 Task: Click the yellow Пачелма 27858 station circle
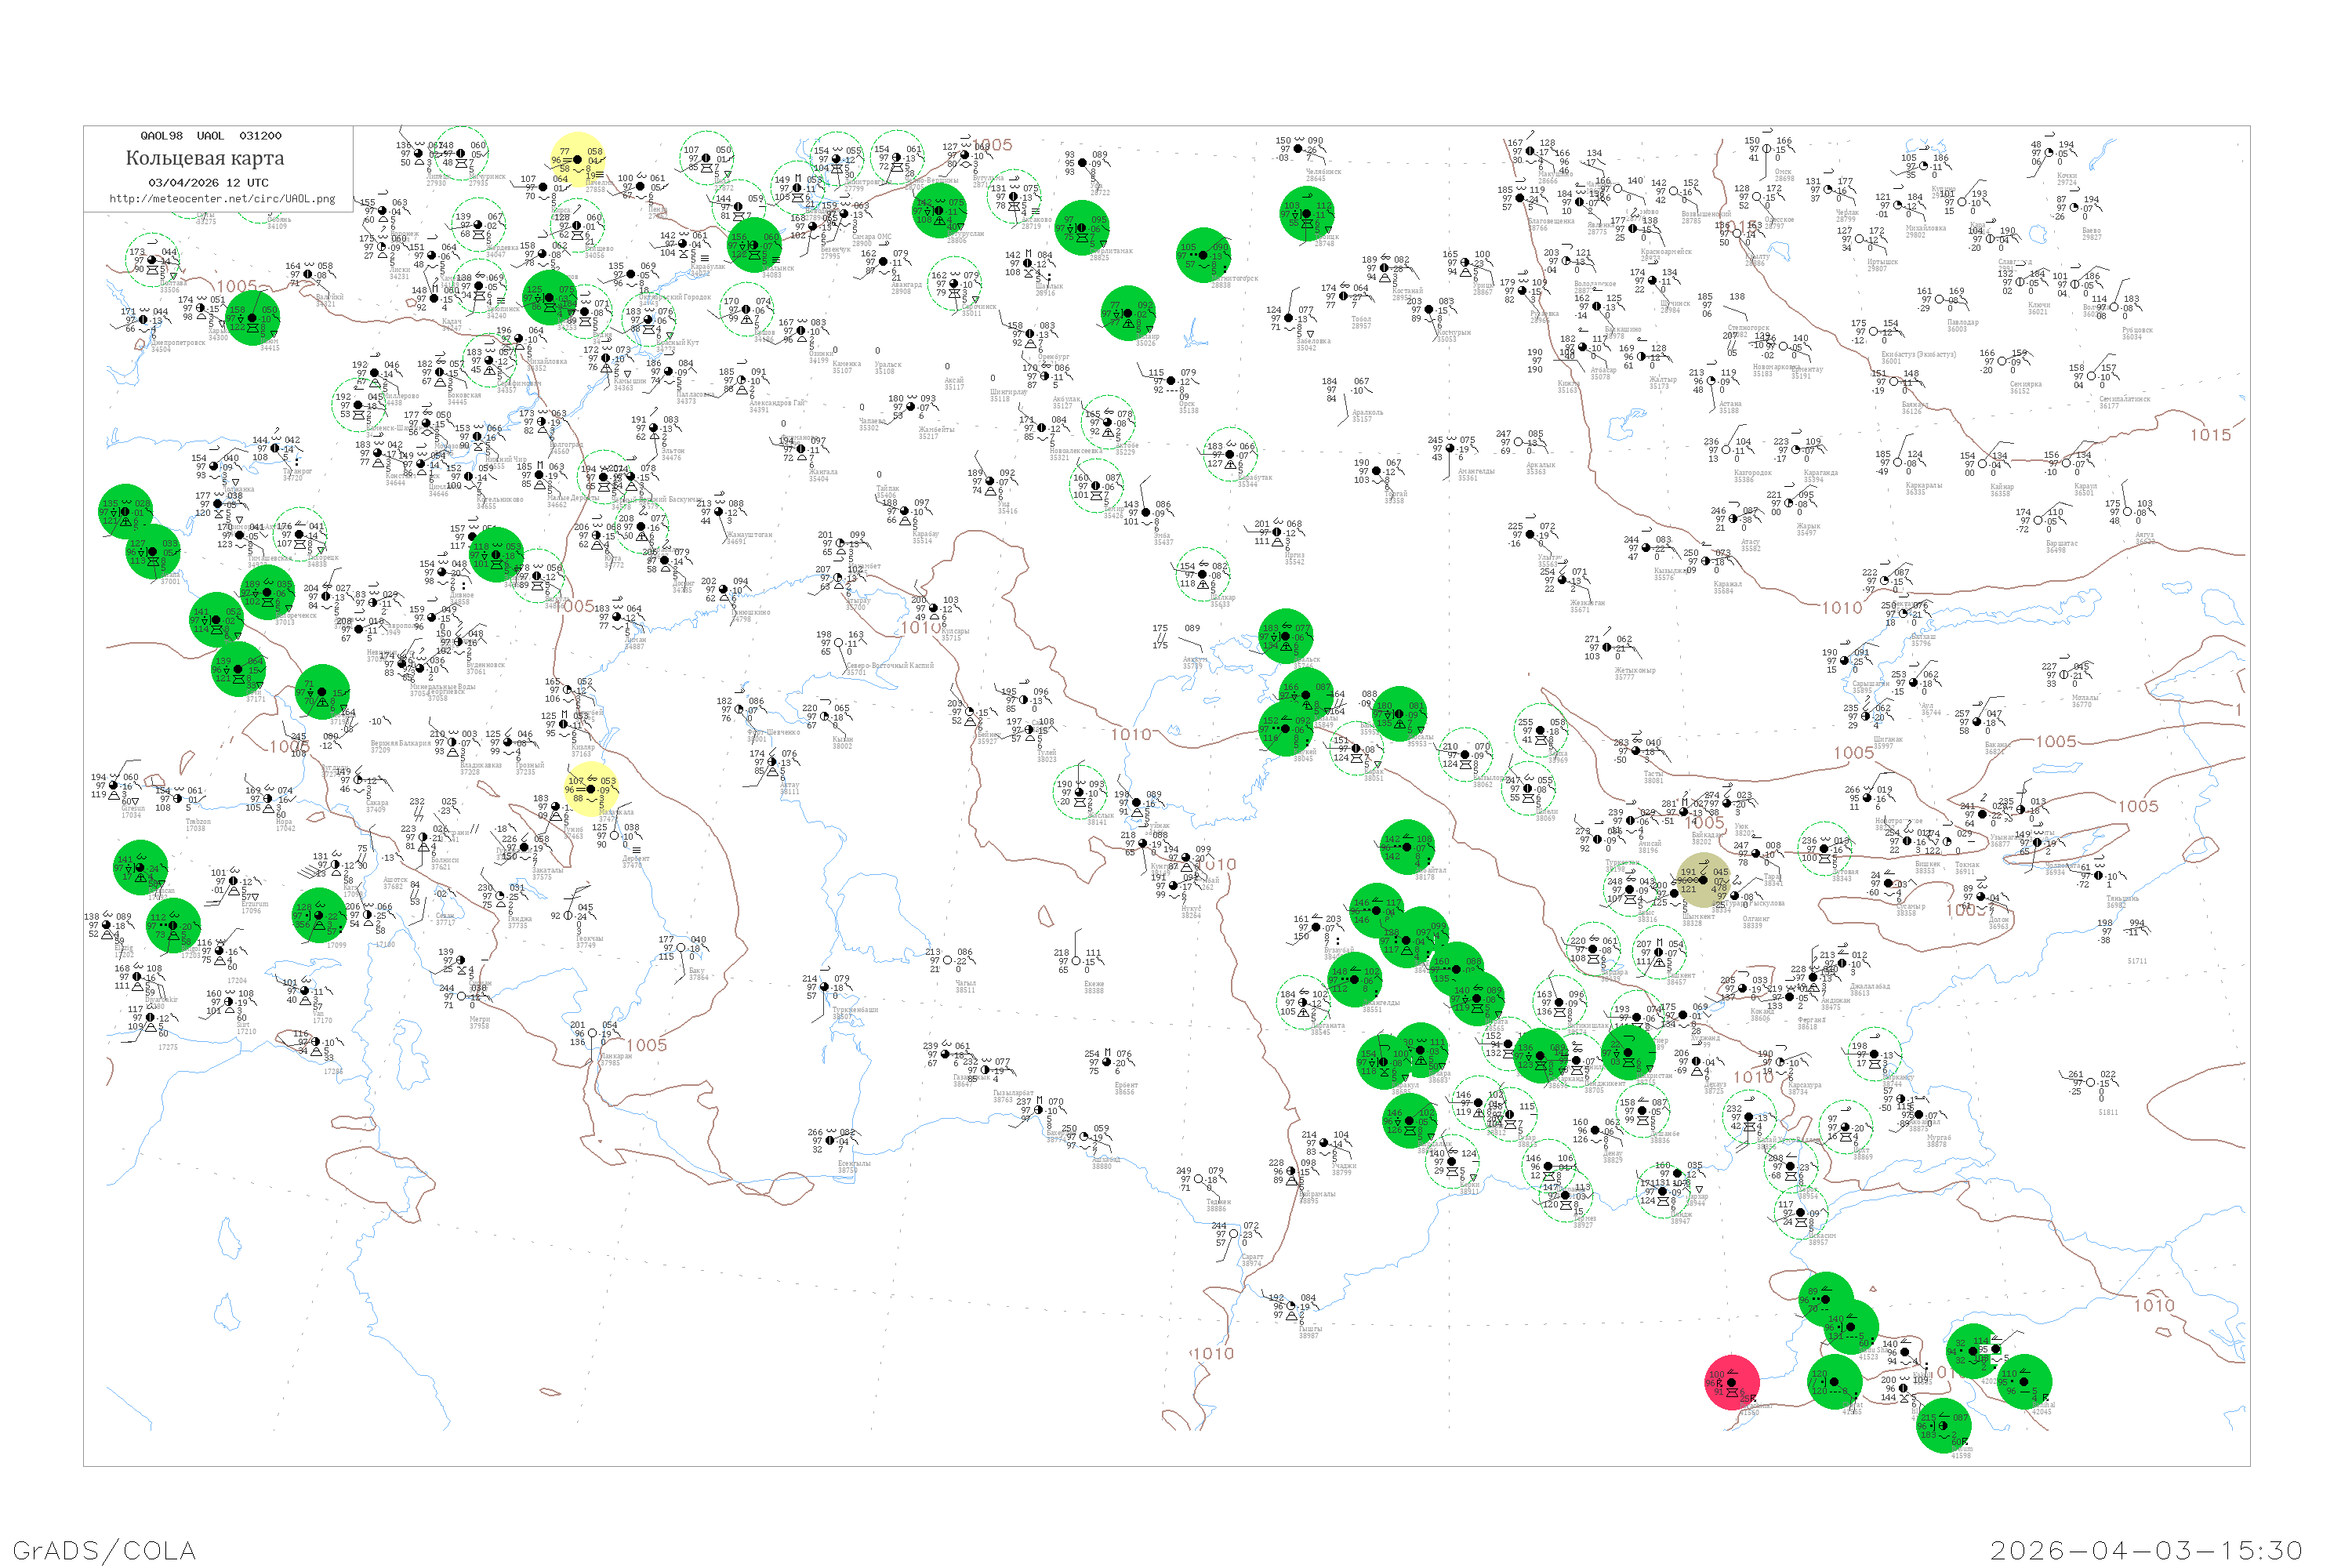click(577, 160)
